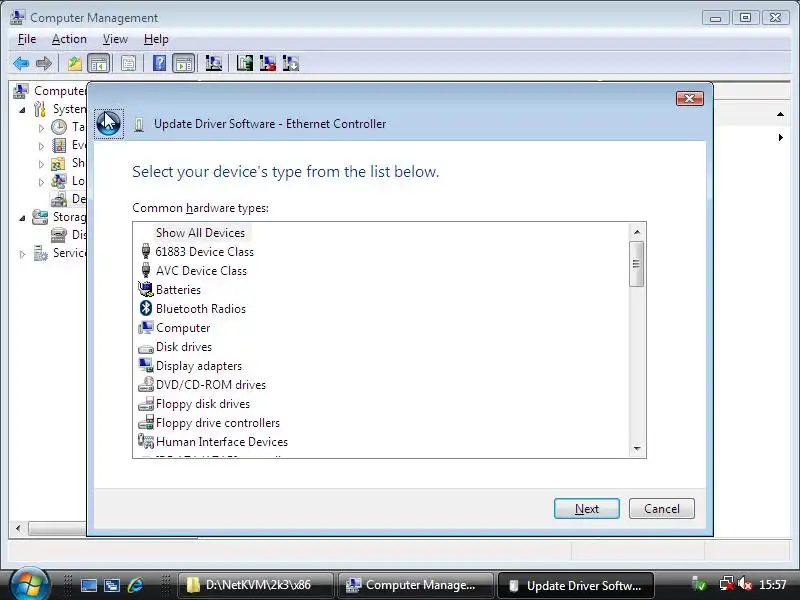This screenshot has width=800, height=600.
Task: Select the Bluetooth Radios icon
Action: (x=146, y=308)
